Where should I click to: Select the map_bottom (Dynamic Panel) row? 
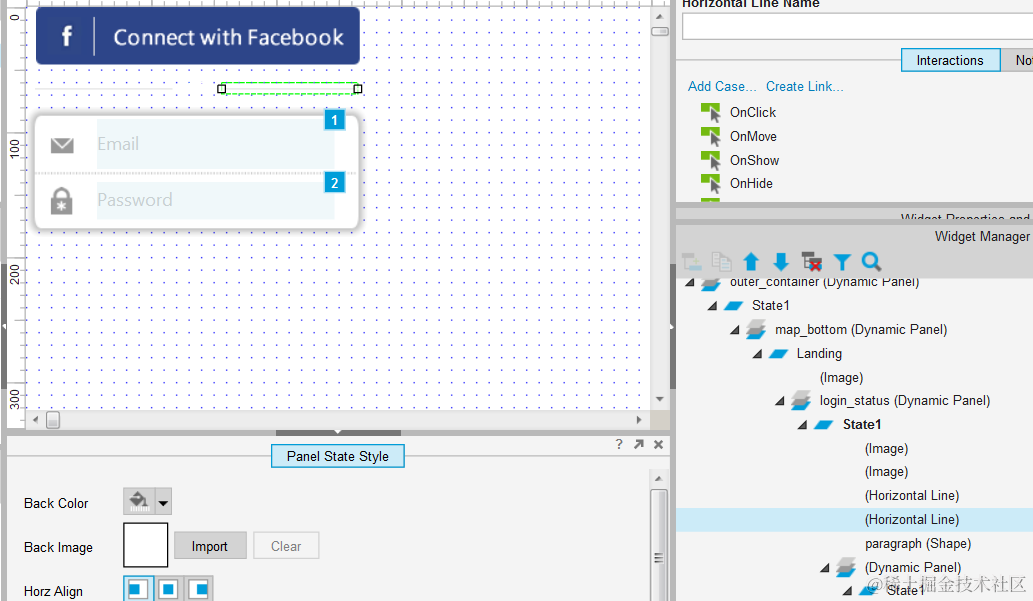coord(861,329)
